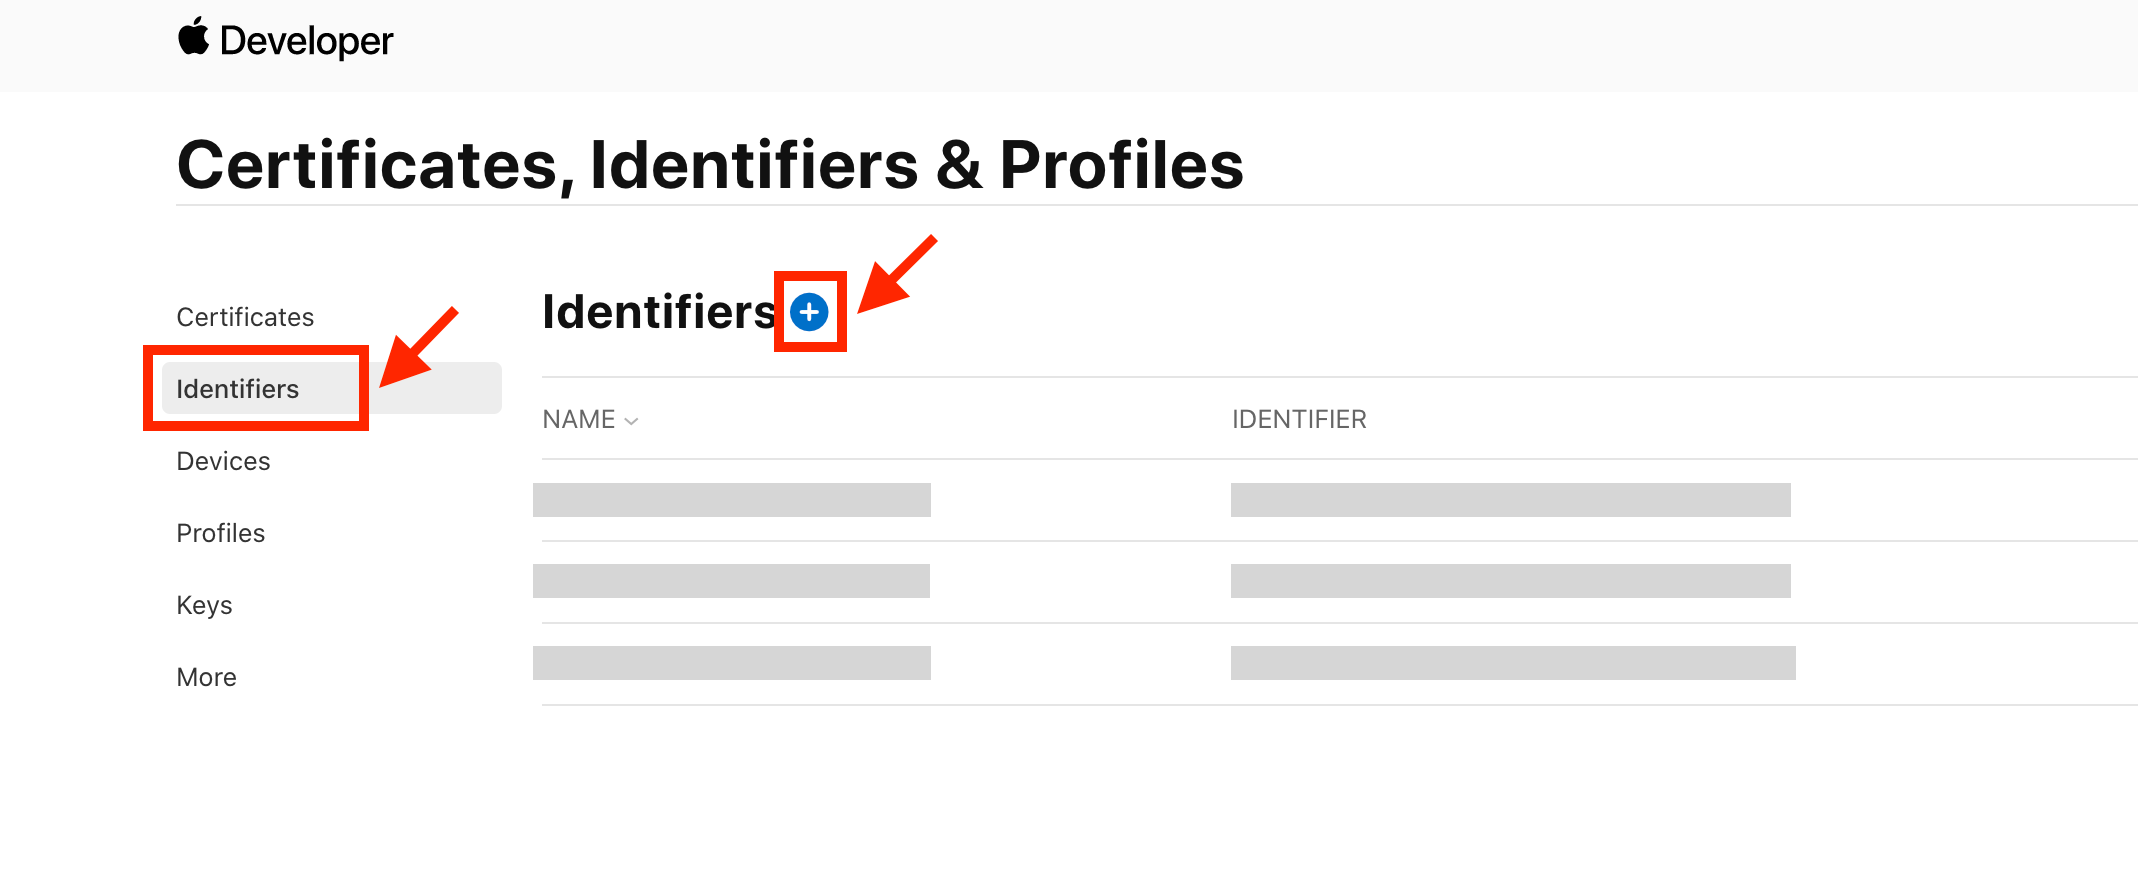
Task: Open the Certificates sidebar section
Action: click(x=245, y=317)
